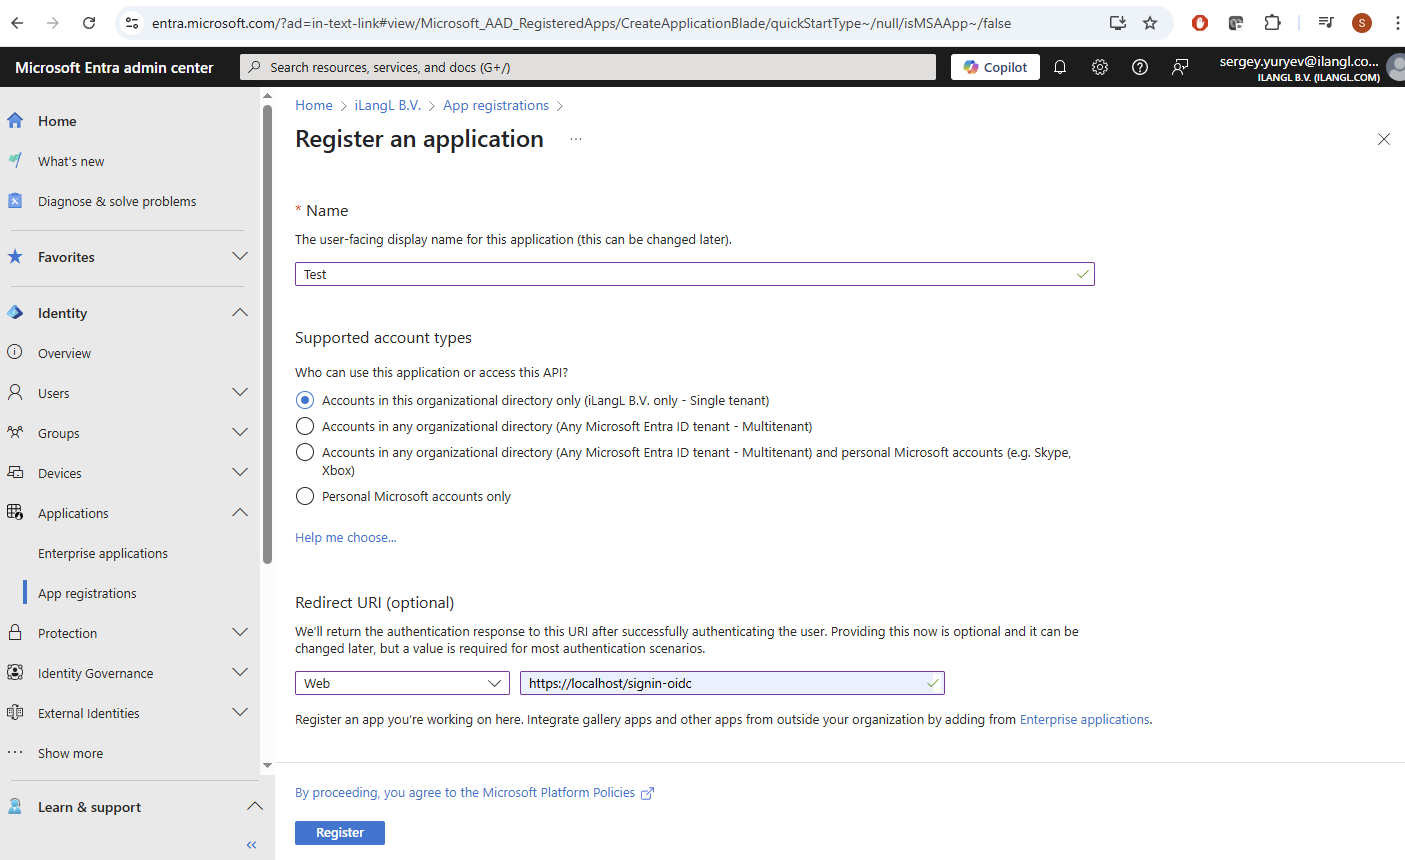
Task: Collapse the Identity section
Action: pos(240,313)
